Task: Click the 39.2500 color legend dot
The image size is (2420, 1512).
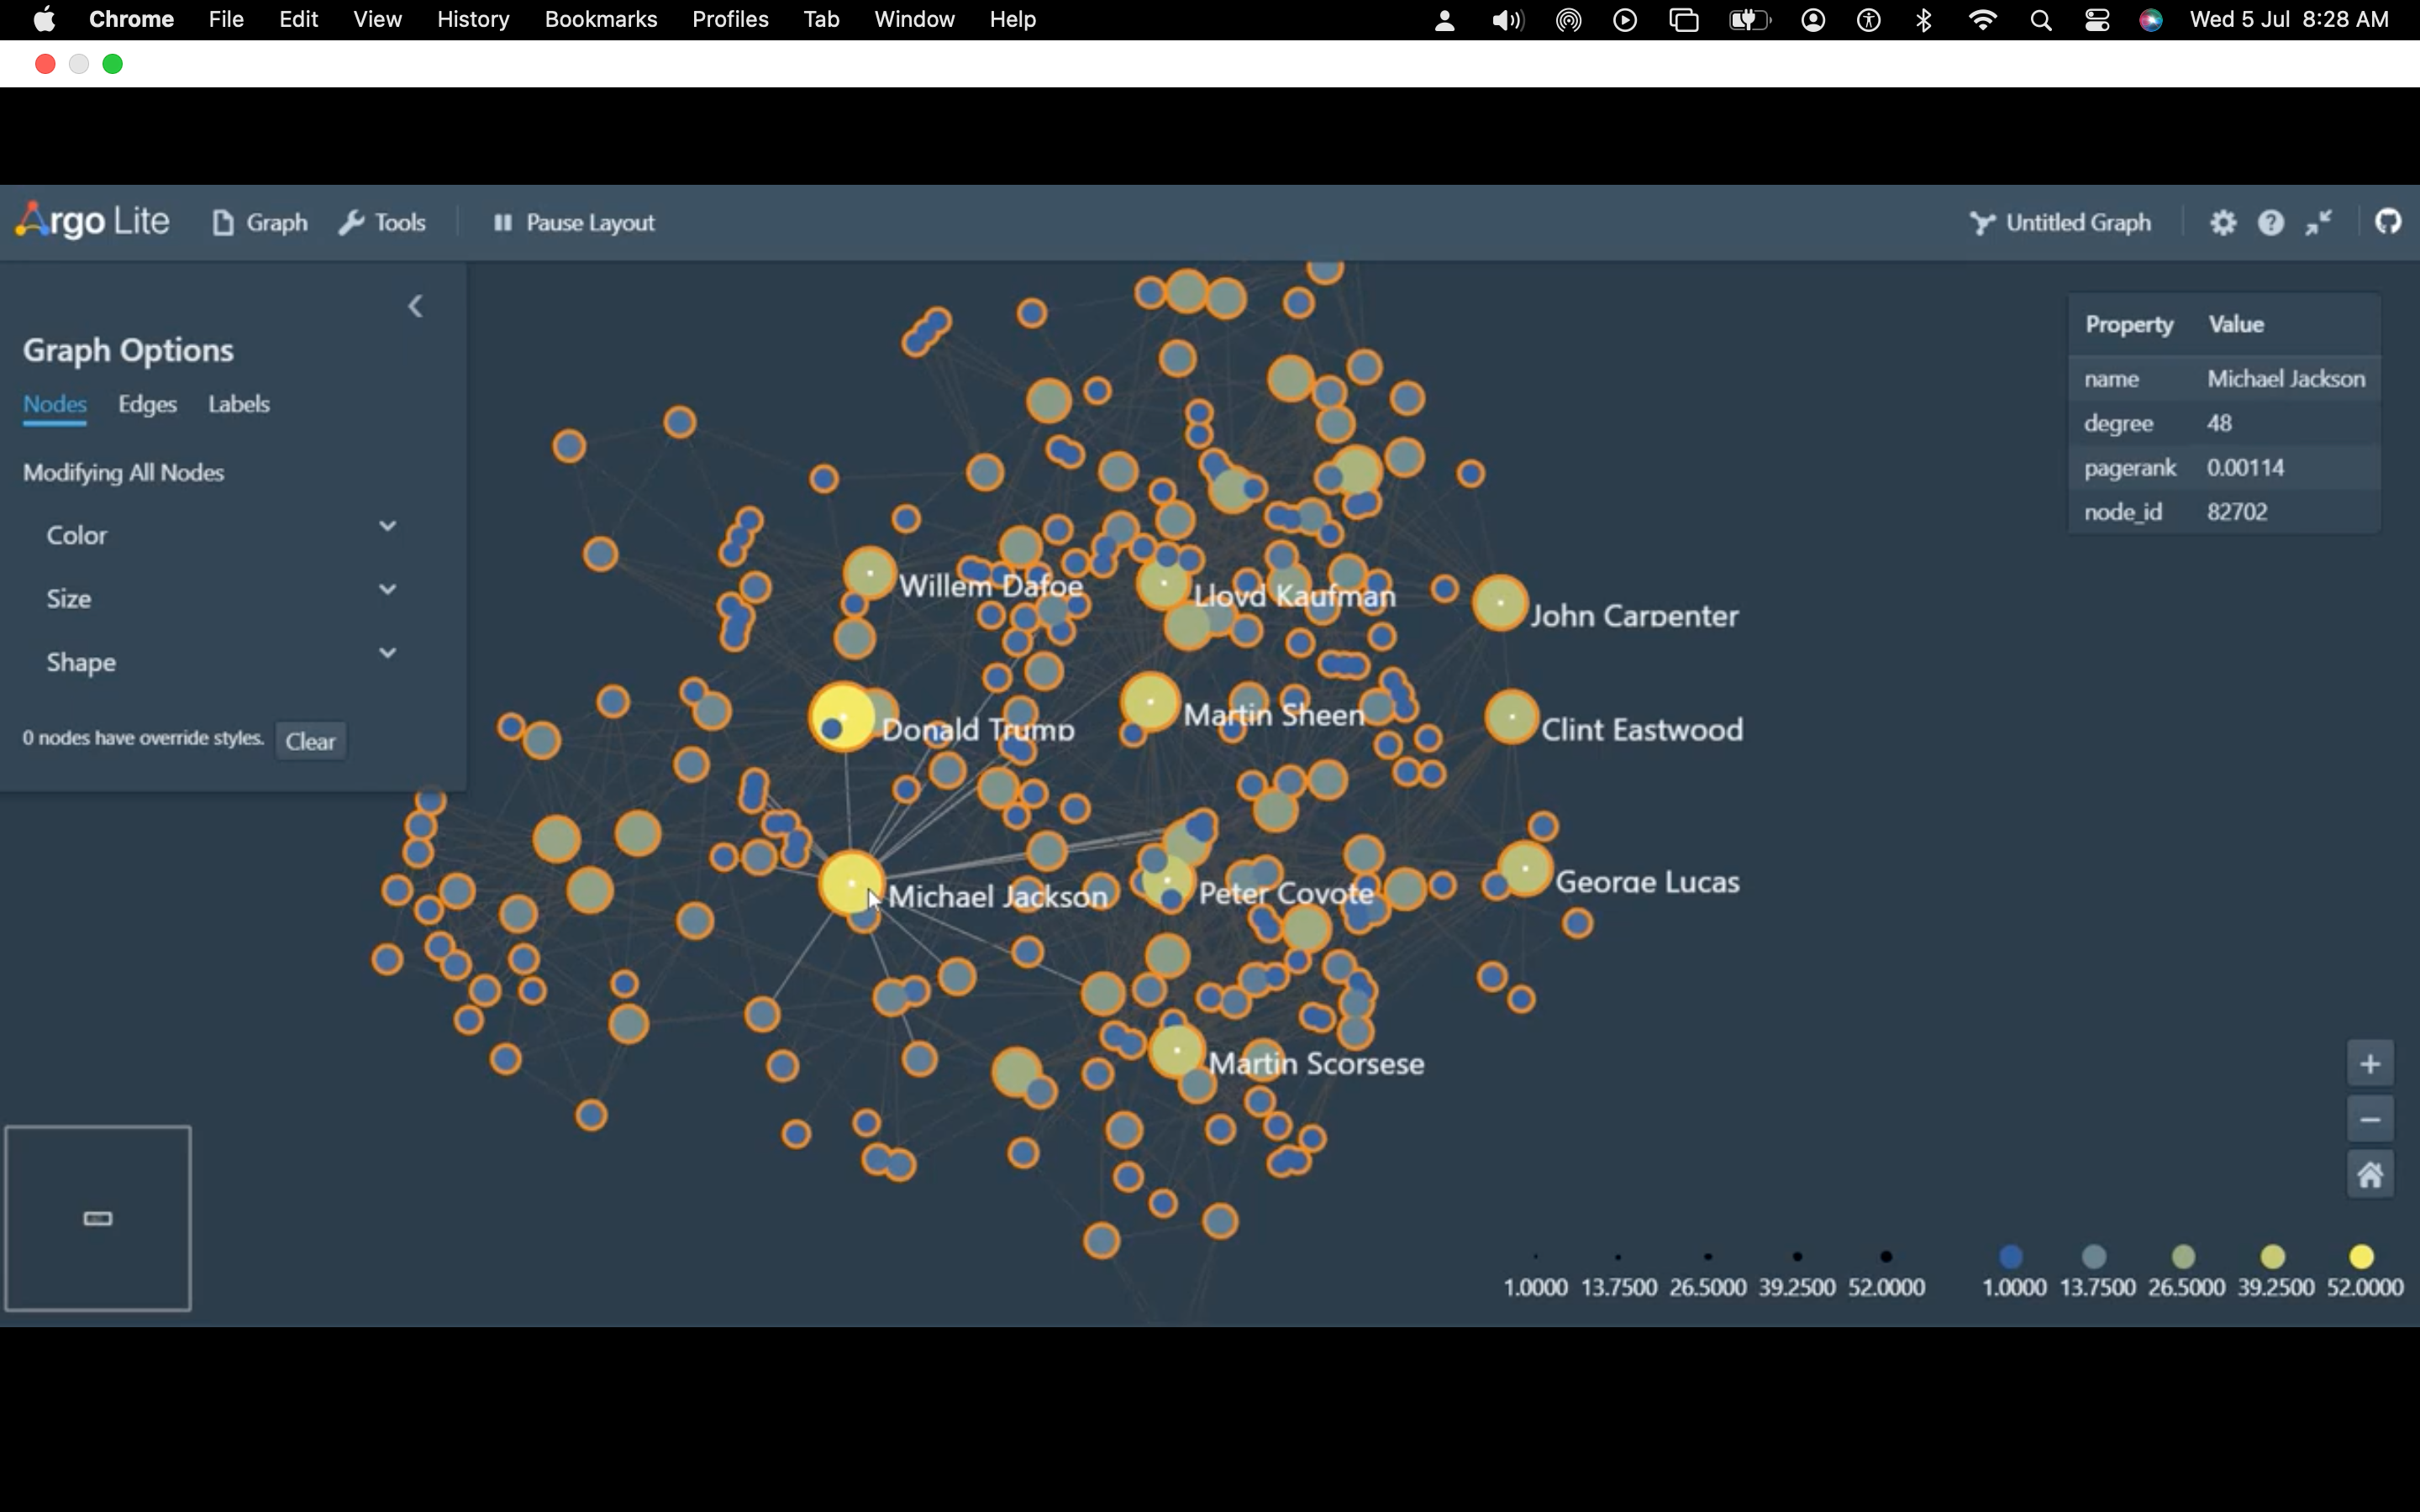Action: coord(2273,1256)
